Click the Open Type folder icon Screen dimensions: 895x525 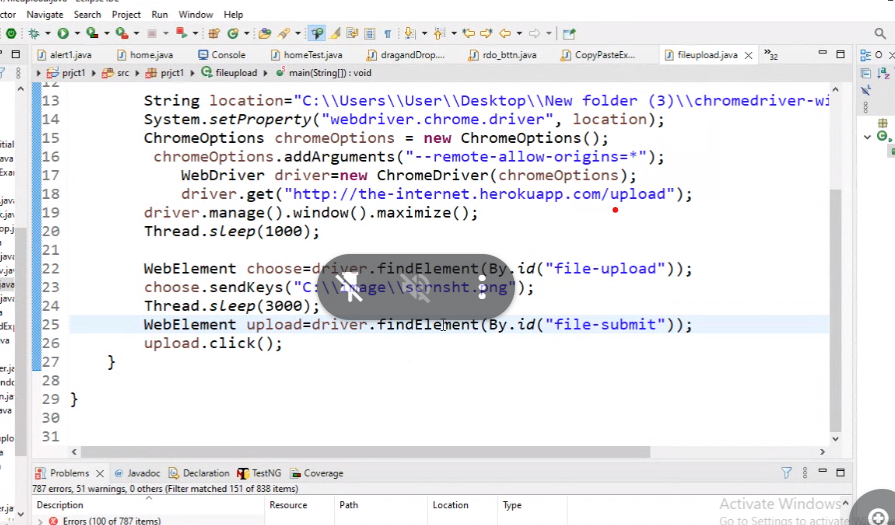coord(265,34)
